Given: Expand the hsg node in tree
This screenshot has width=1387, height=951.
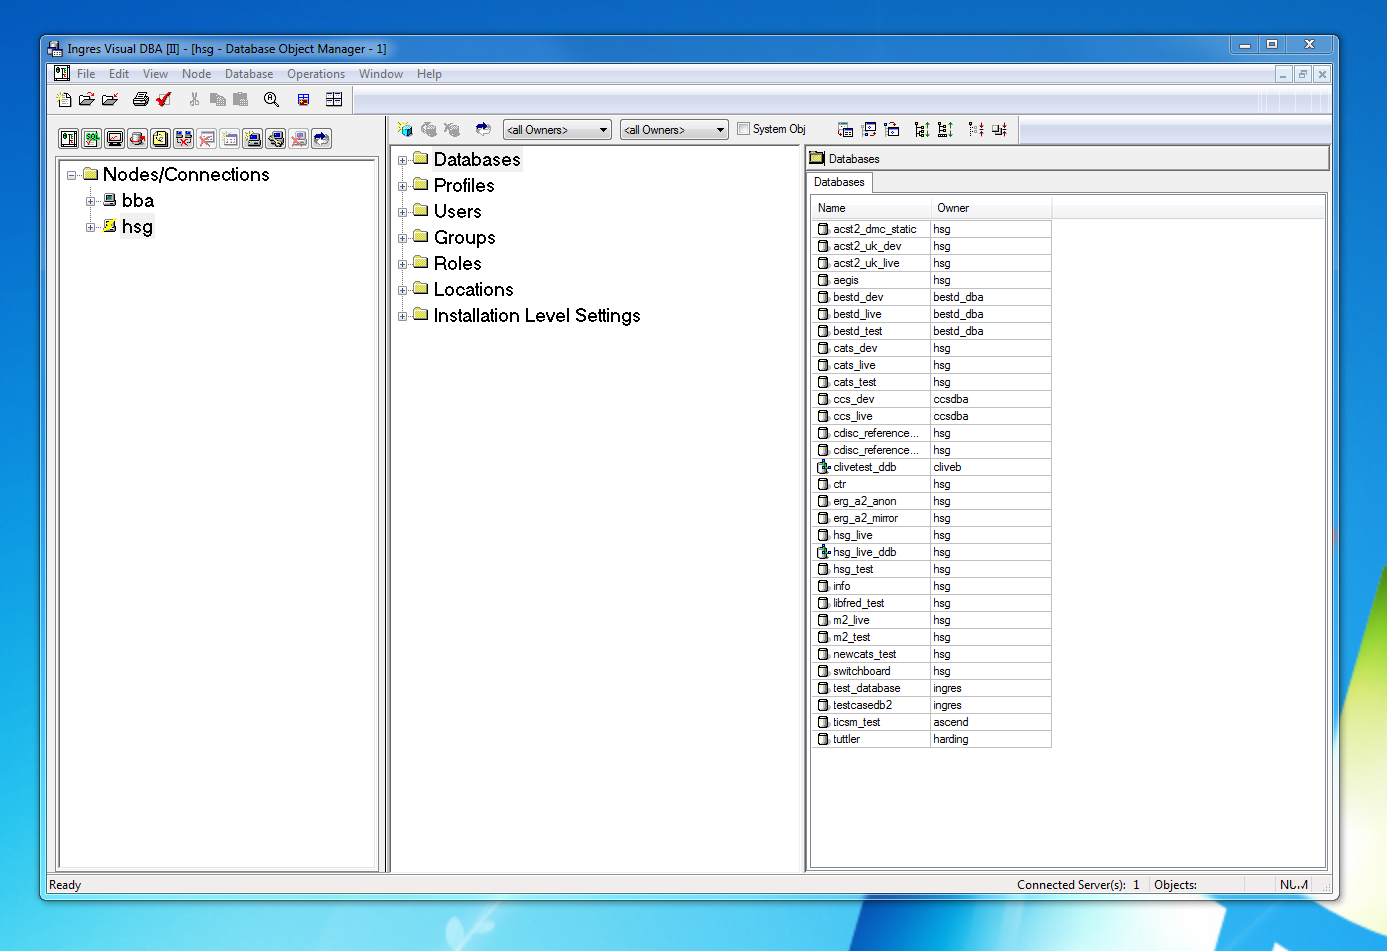Looking at the screenshot, I should 91,227.
